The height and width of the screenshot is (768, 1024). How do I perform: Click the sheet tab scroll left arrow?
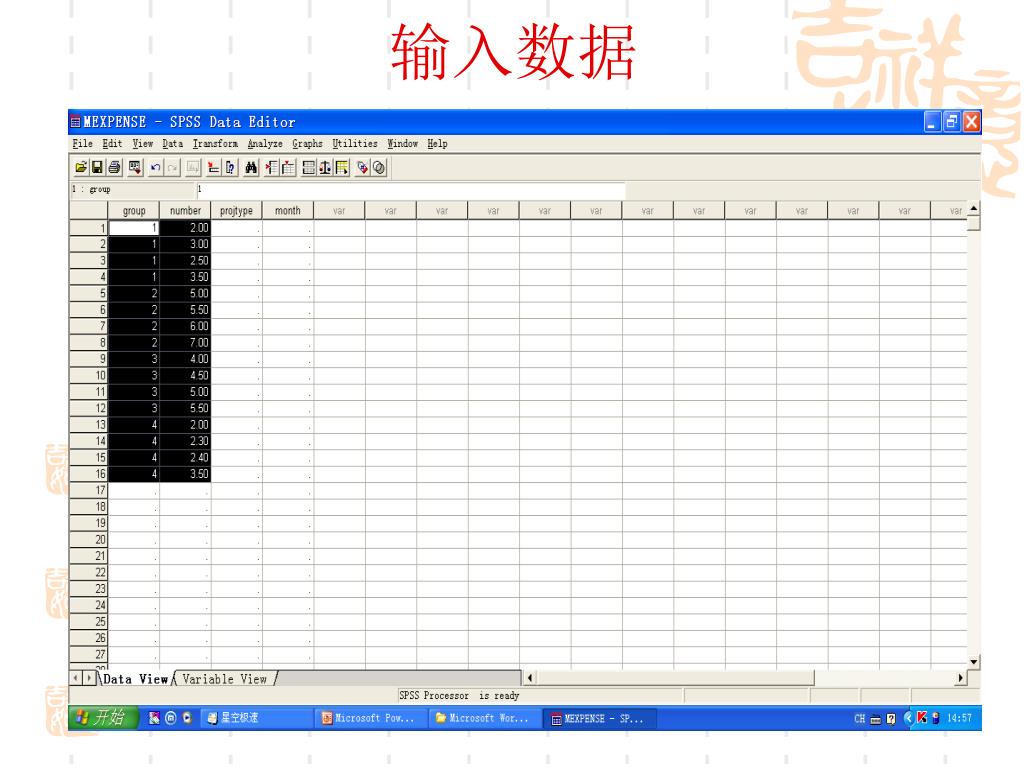pos(76,679)
